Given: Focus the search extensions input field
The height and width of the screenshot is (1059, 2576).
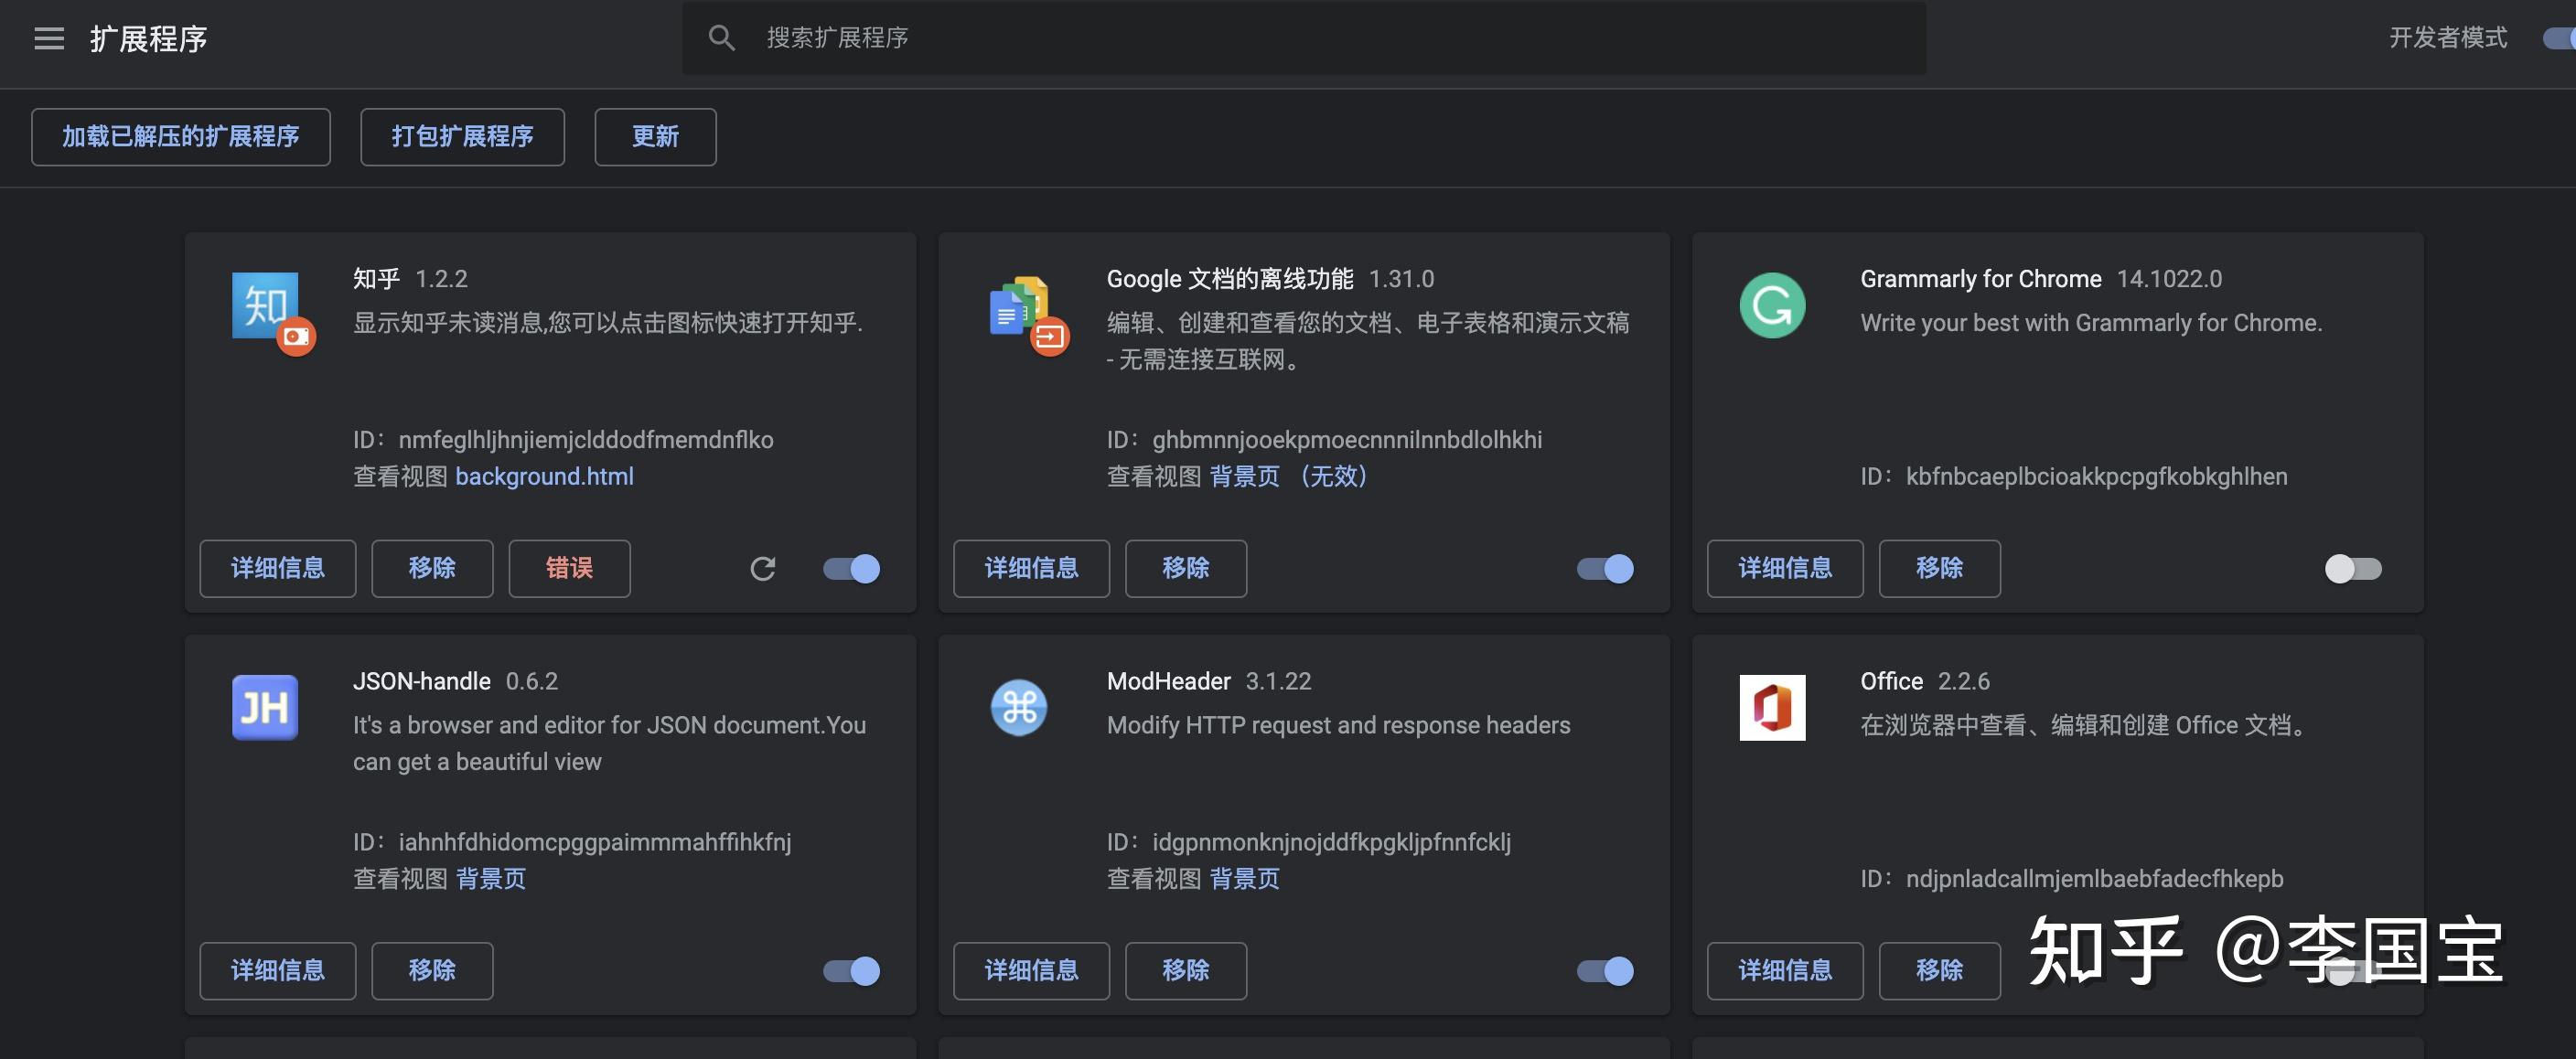Looking at the screenshot, I should click(1304, 38).
